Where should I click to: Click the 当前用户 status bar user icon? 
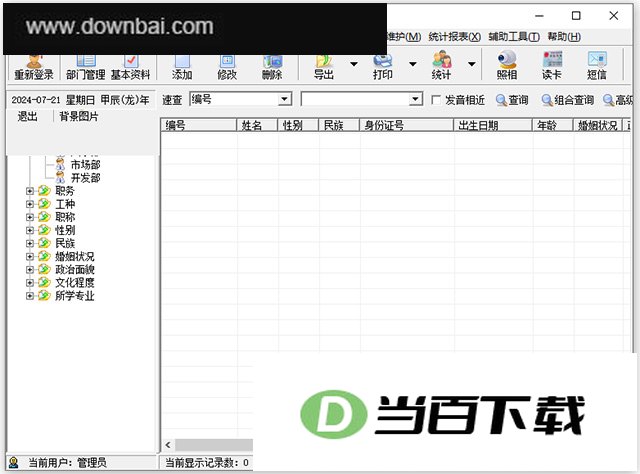click(13, 462)
